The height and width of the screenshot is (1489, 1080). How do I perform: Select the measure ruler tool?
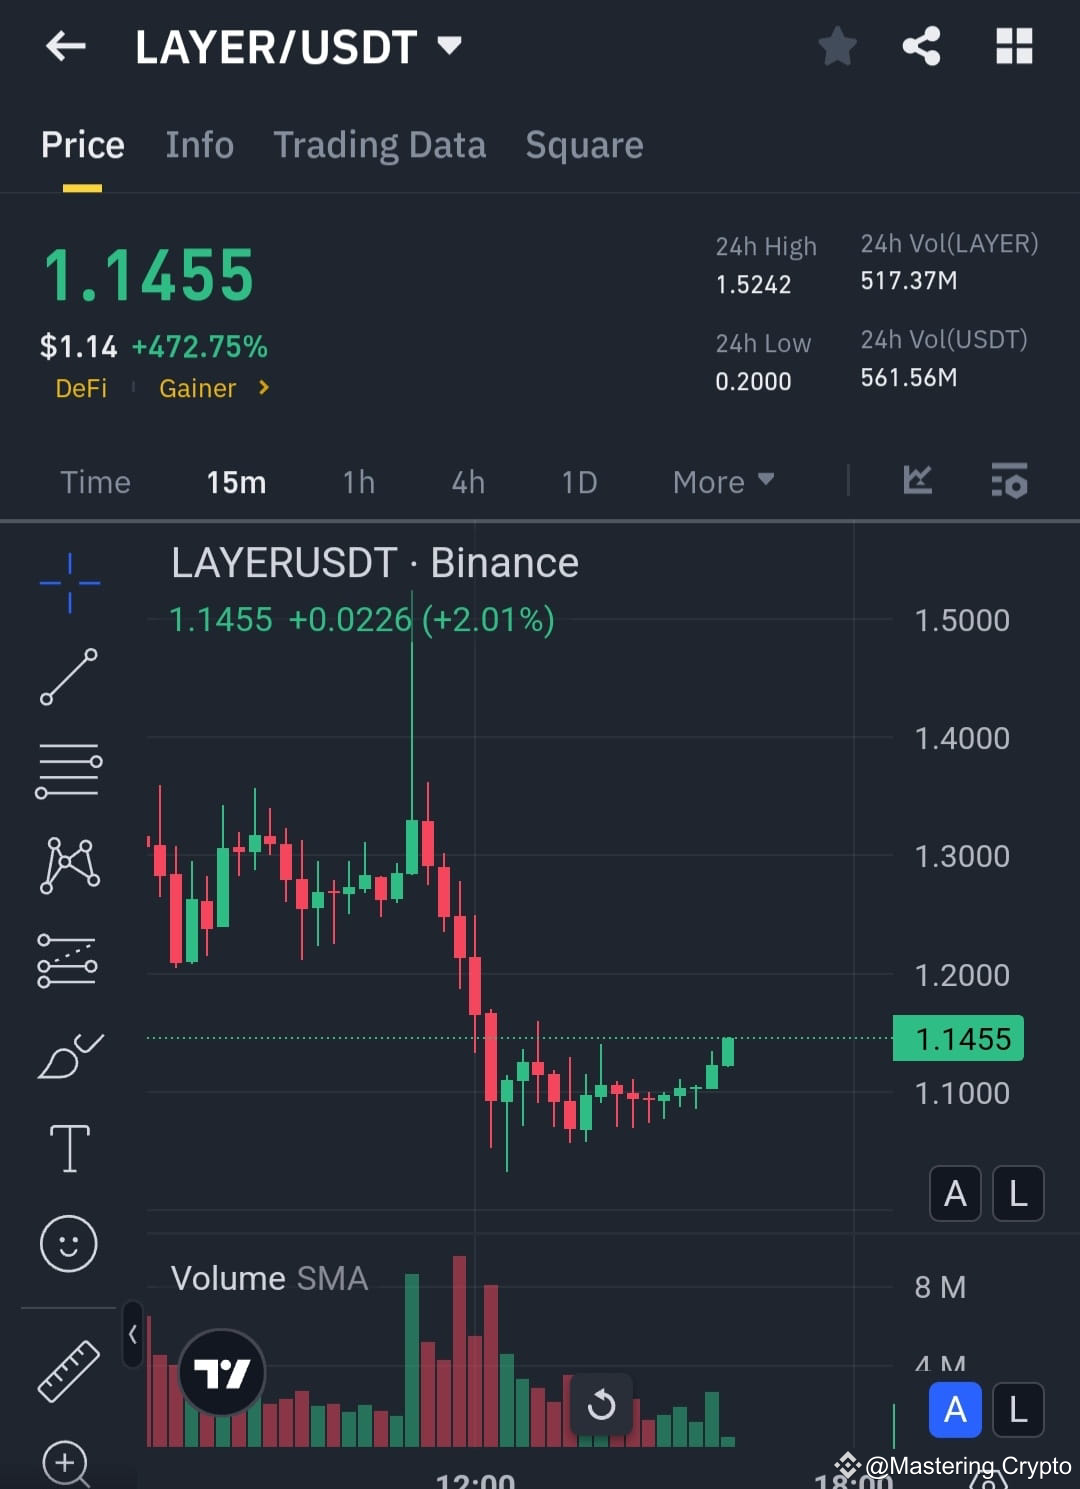69,1368
